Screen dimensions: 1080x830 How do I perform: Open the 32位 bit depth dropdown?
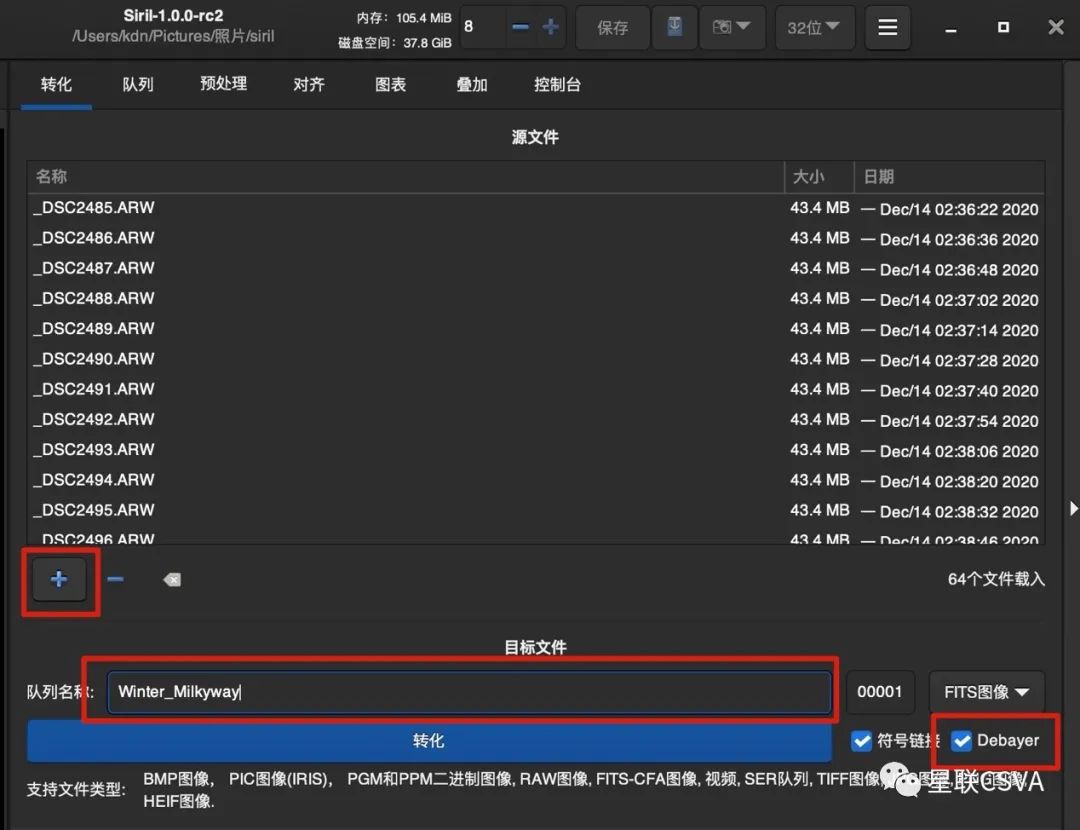pos(812,28)
